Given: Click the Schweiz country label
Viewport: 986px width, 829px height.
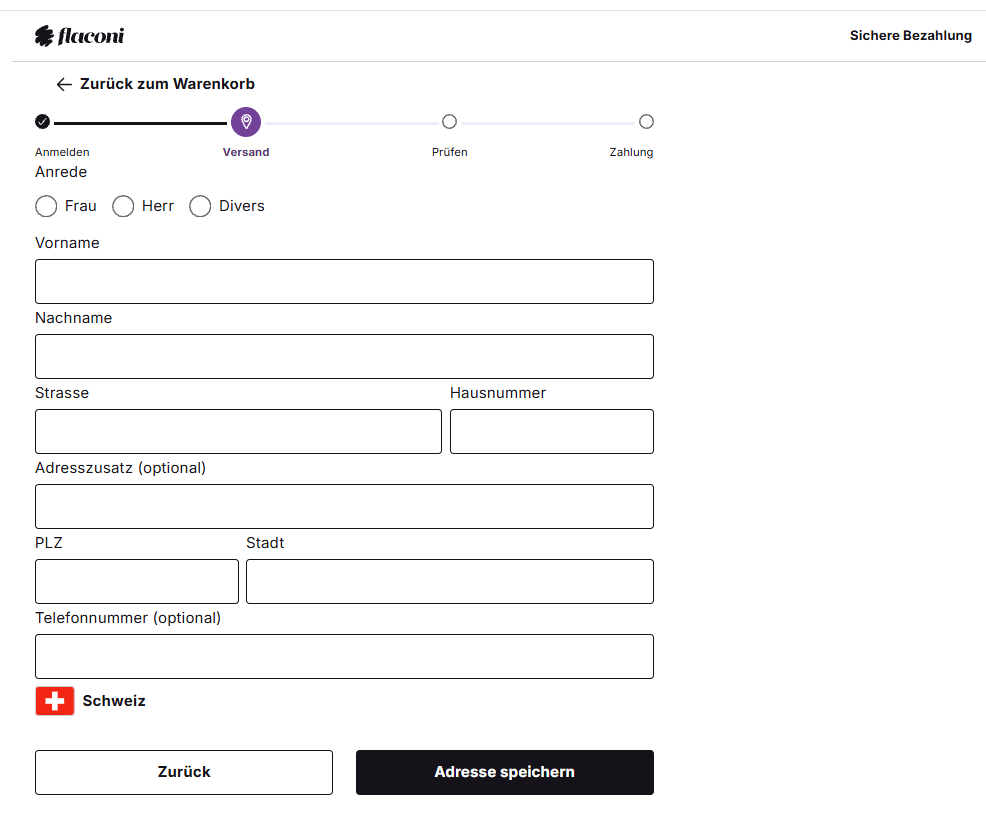Looking at the screenshot, I should 114,701.
